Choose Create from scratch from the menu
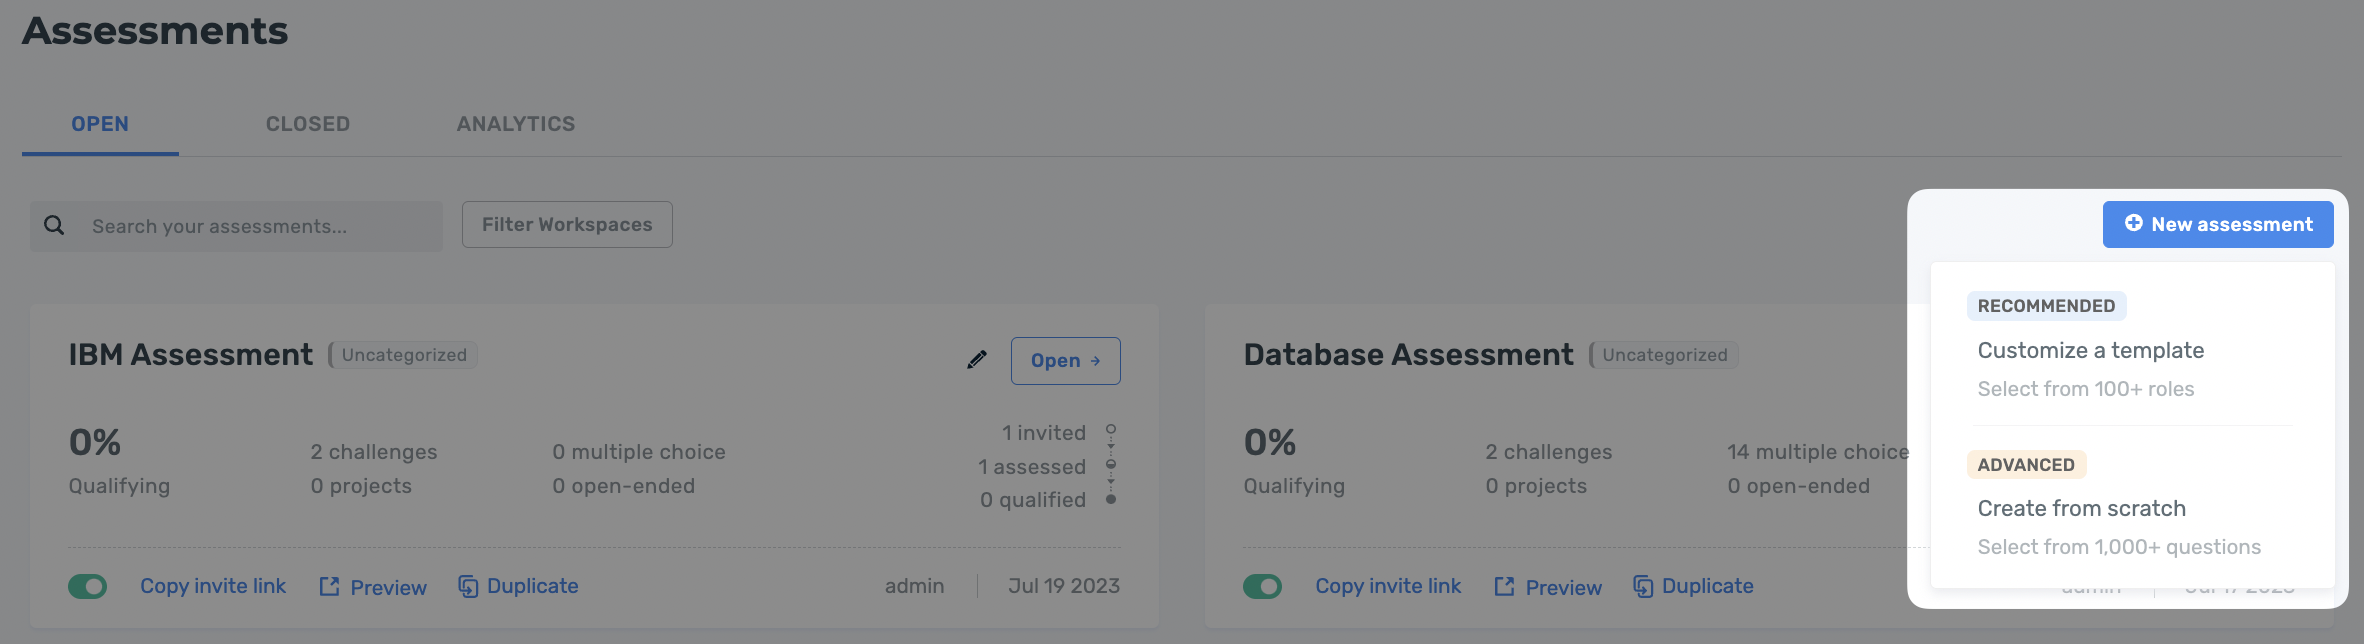 pyautogui.click(x=2082, y=508)
